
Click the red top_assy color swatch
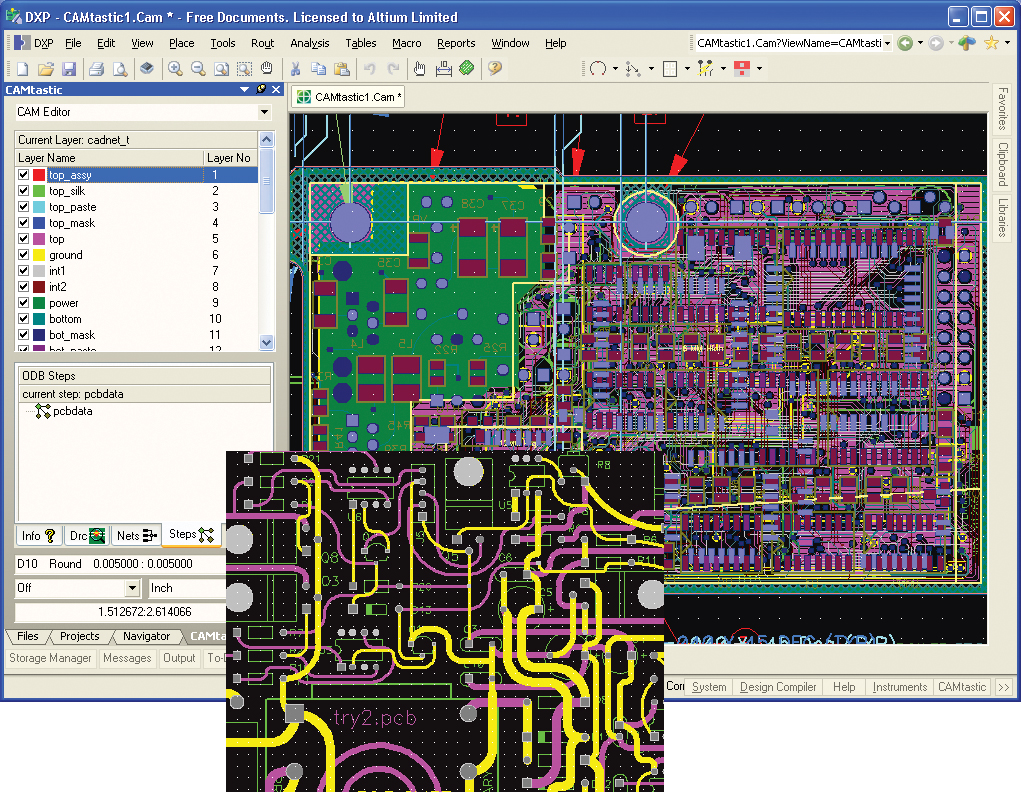[39, 175]
